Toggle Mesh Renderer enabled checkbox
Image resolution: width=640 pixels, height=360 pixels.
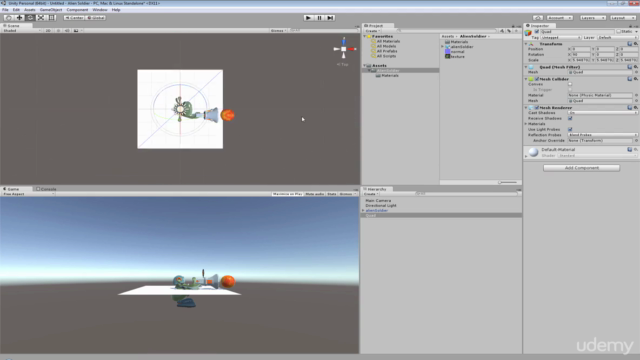tap(537, 107)
